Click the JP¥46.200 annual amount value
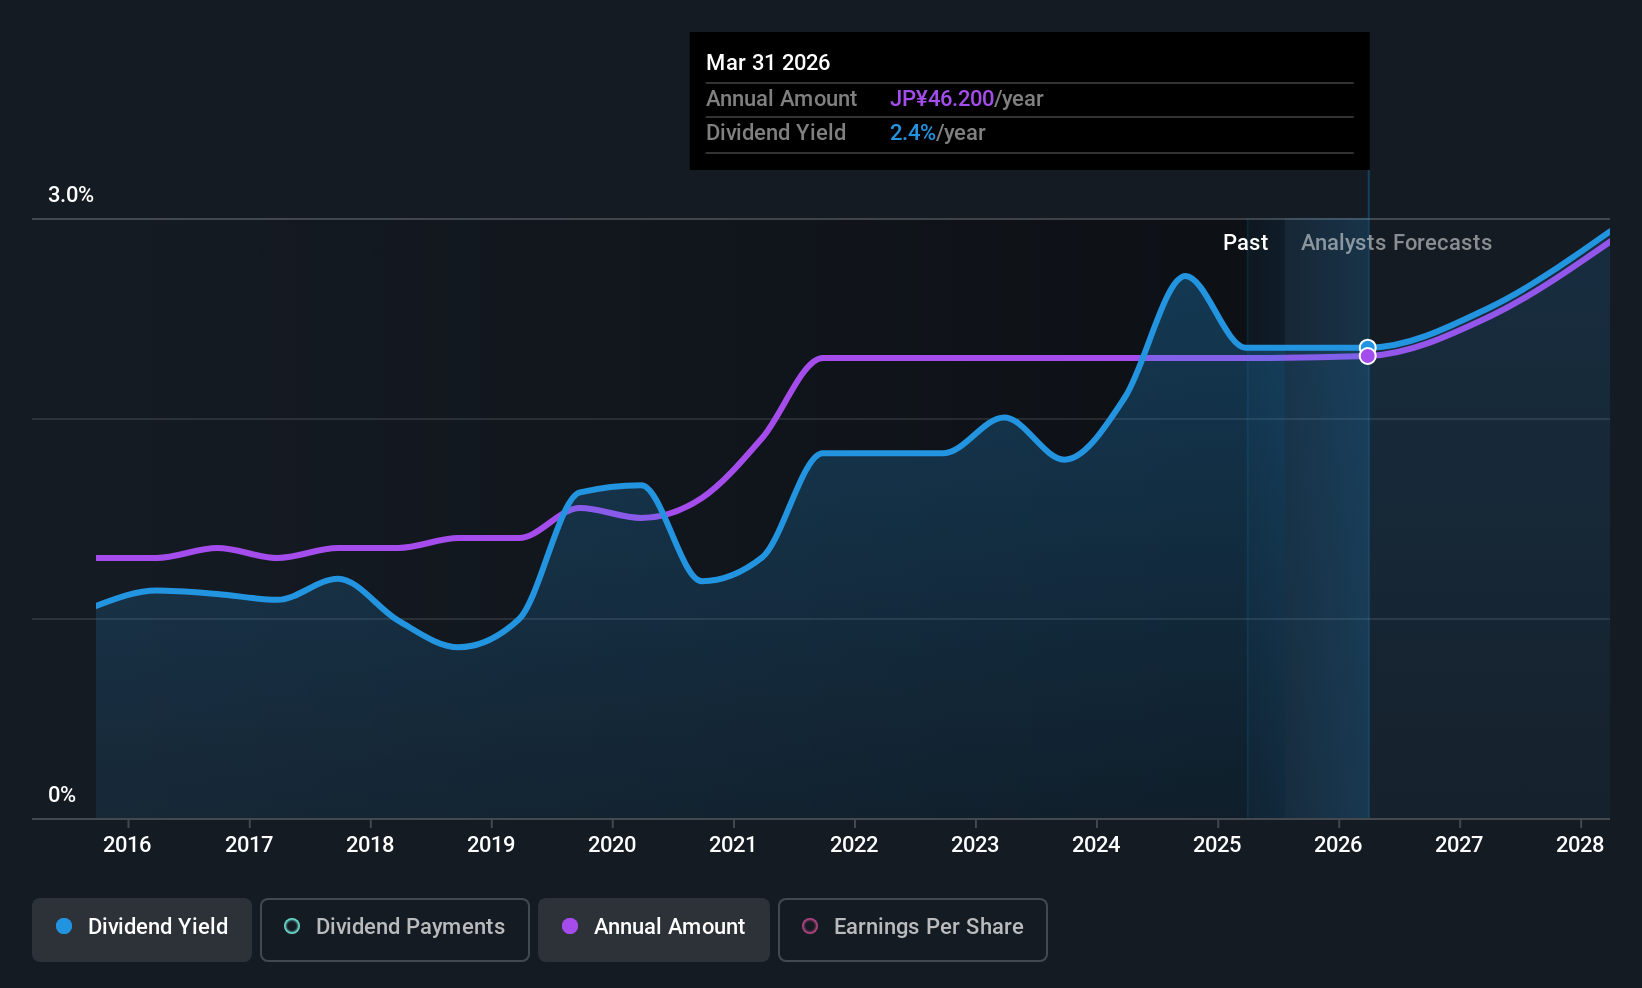This screenshot has width=1642, height=988. pos(942,99)
